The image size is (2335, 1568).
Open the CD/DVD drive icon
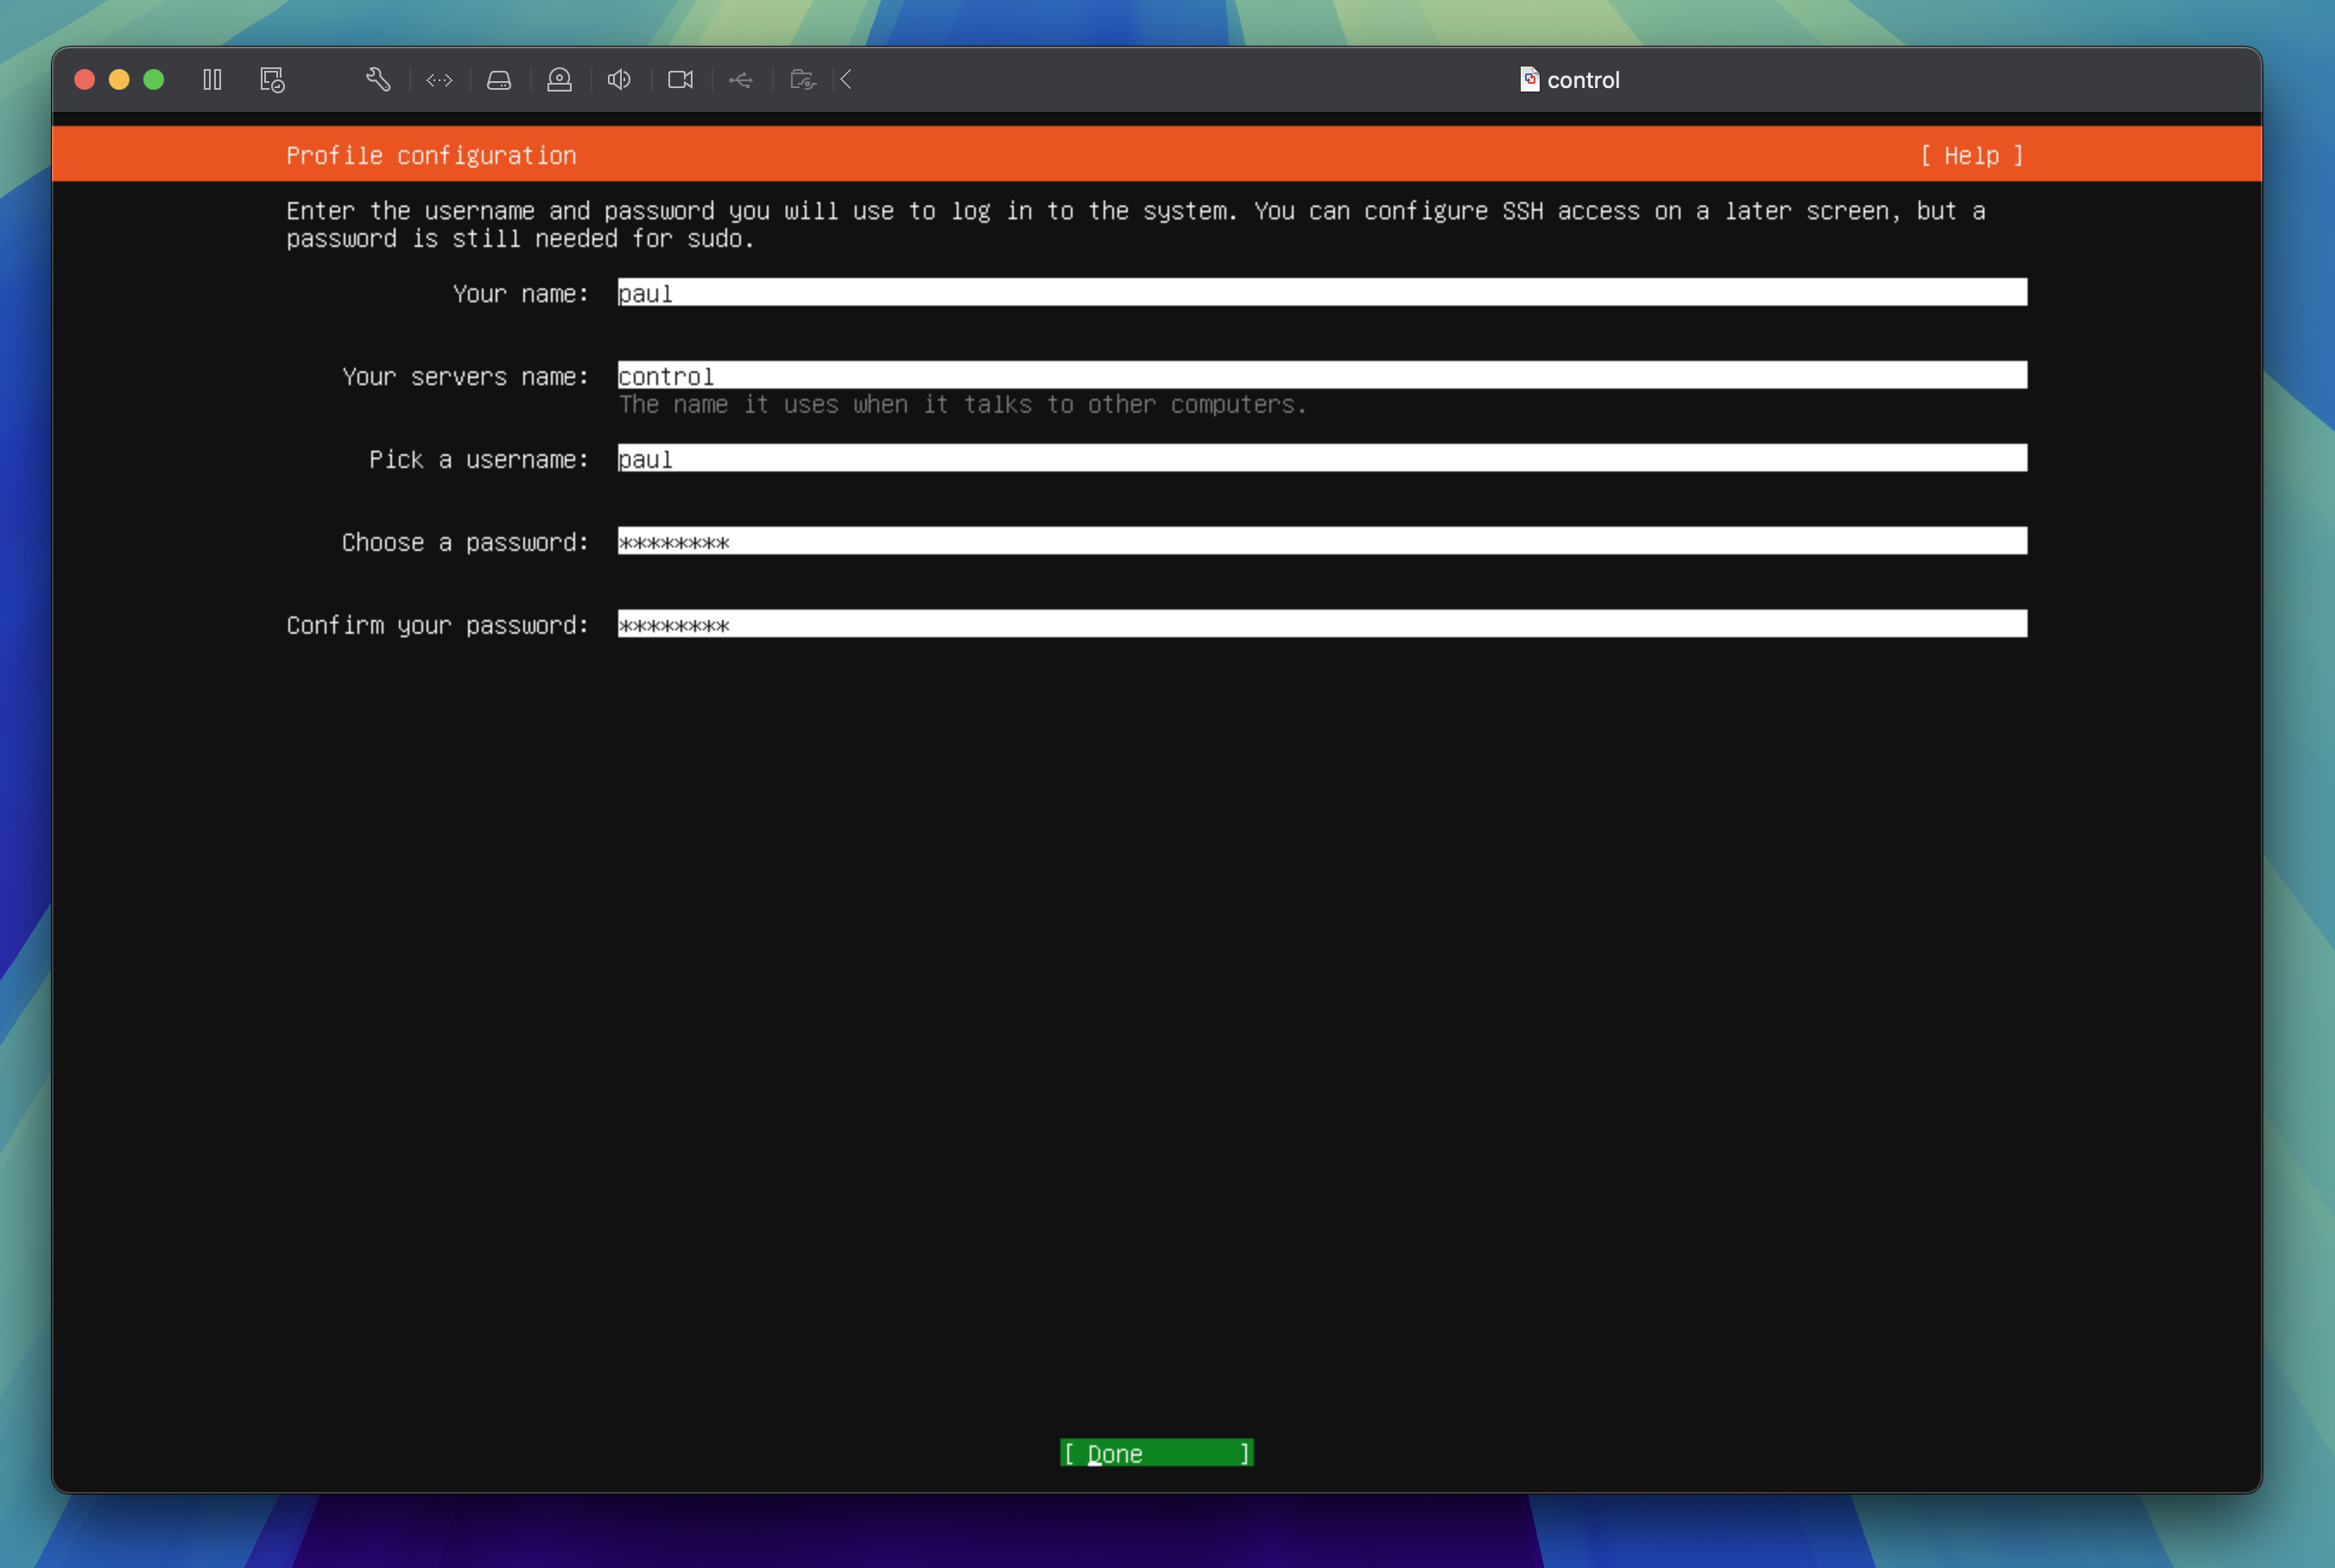click(x=559, y=80)
